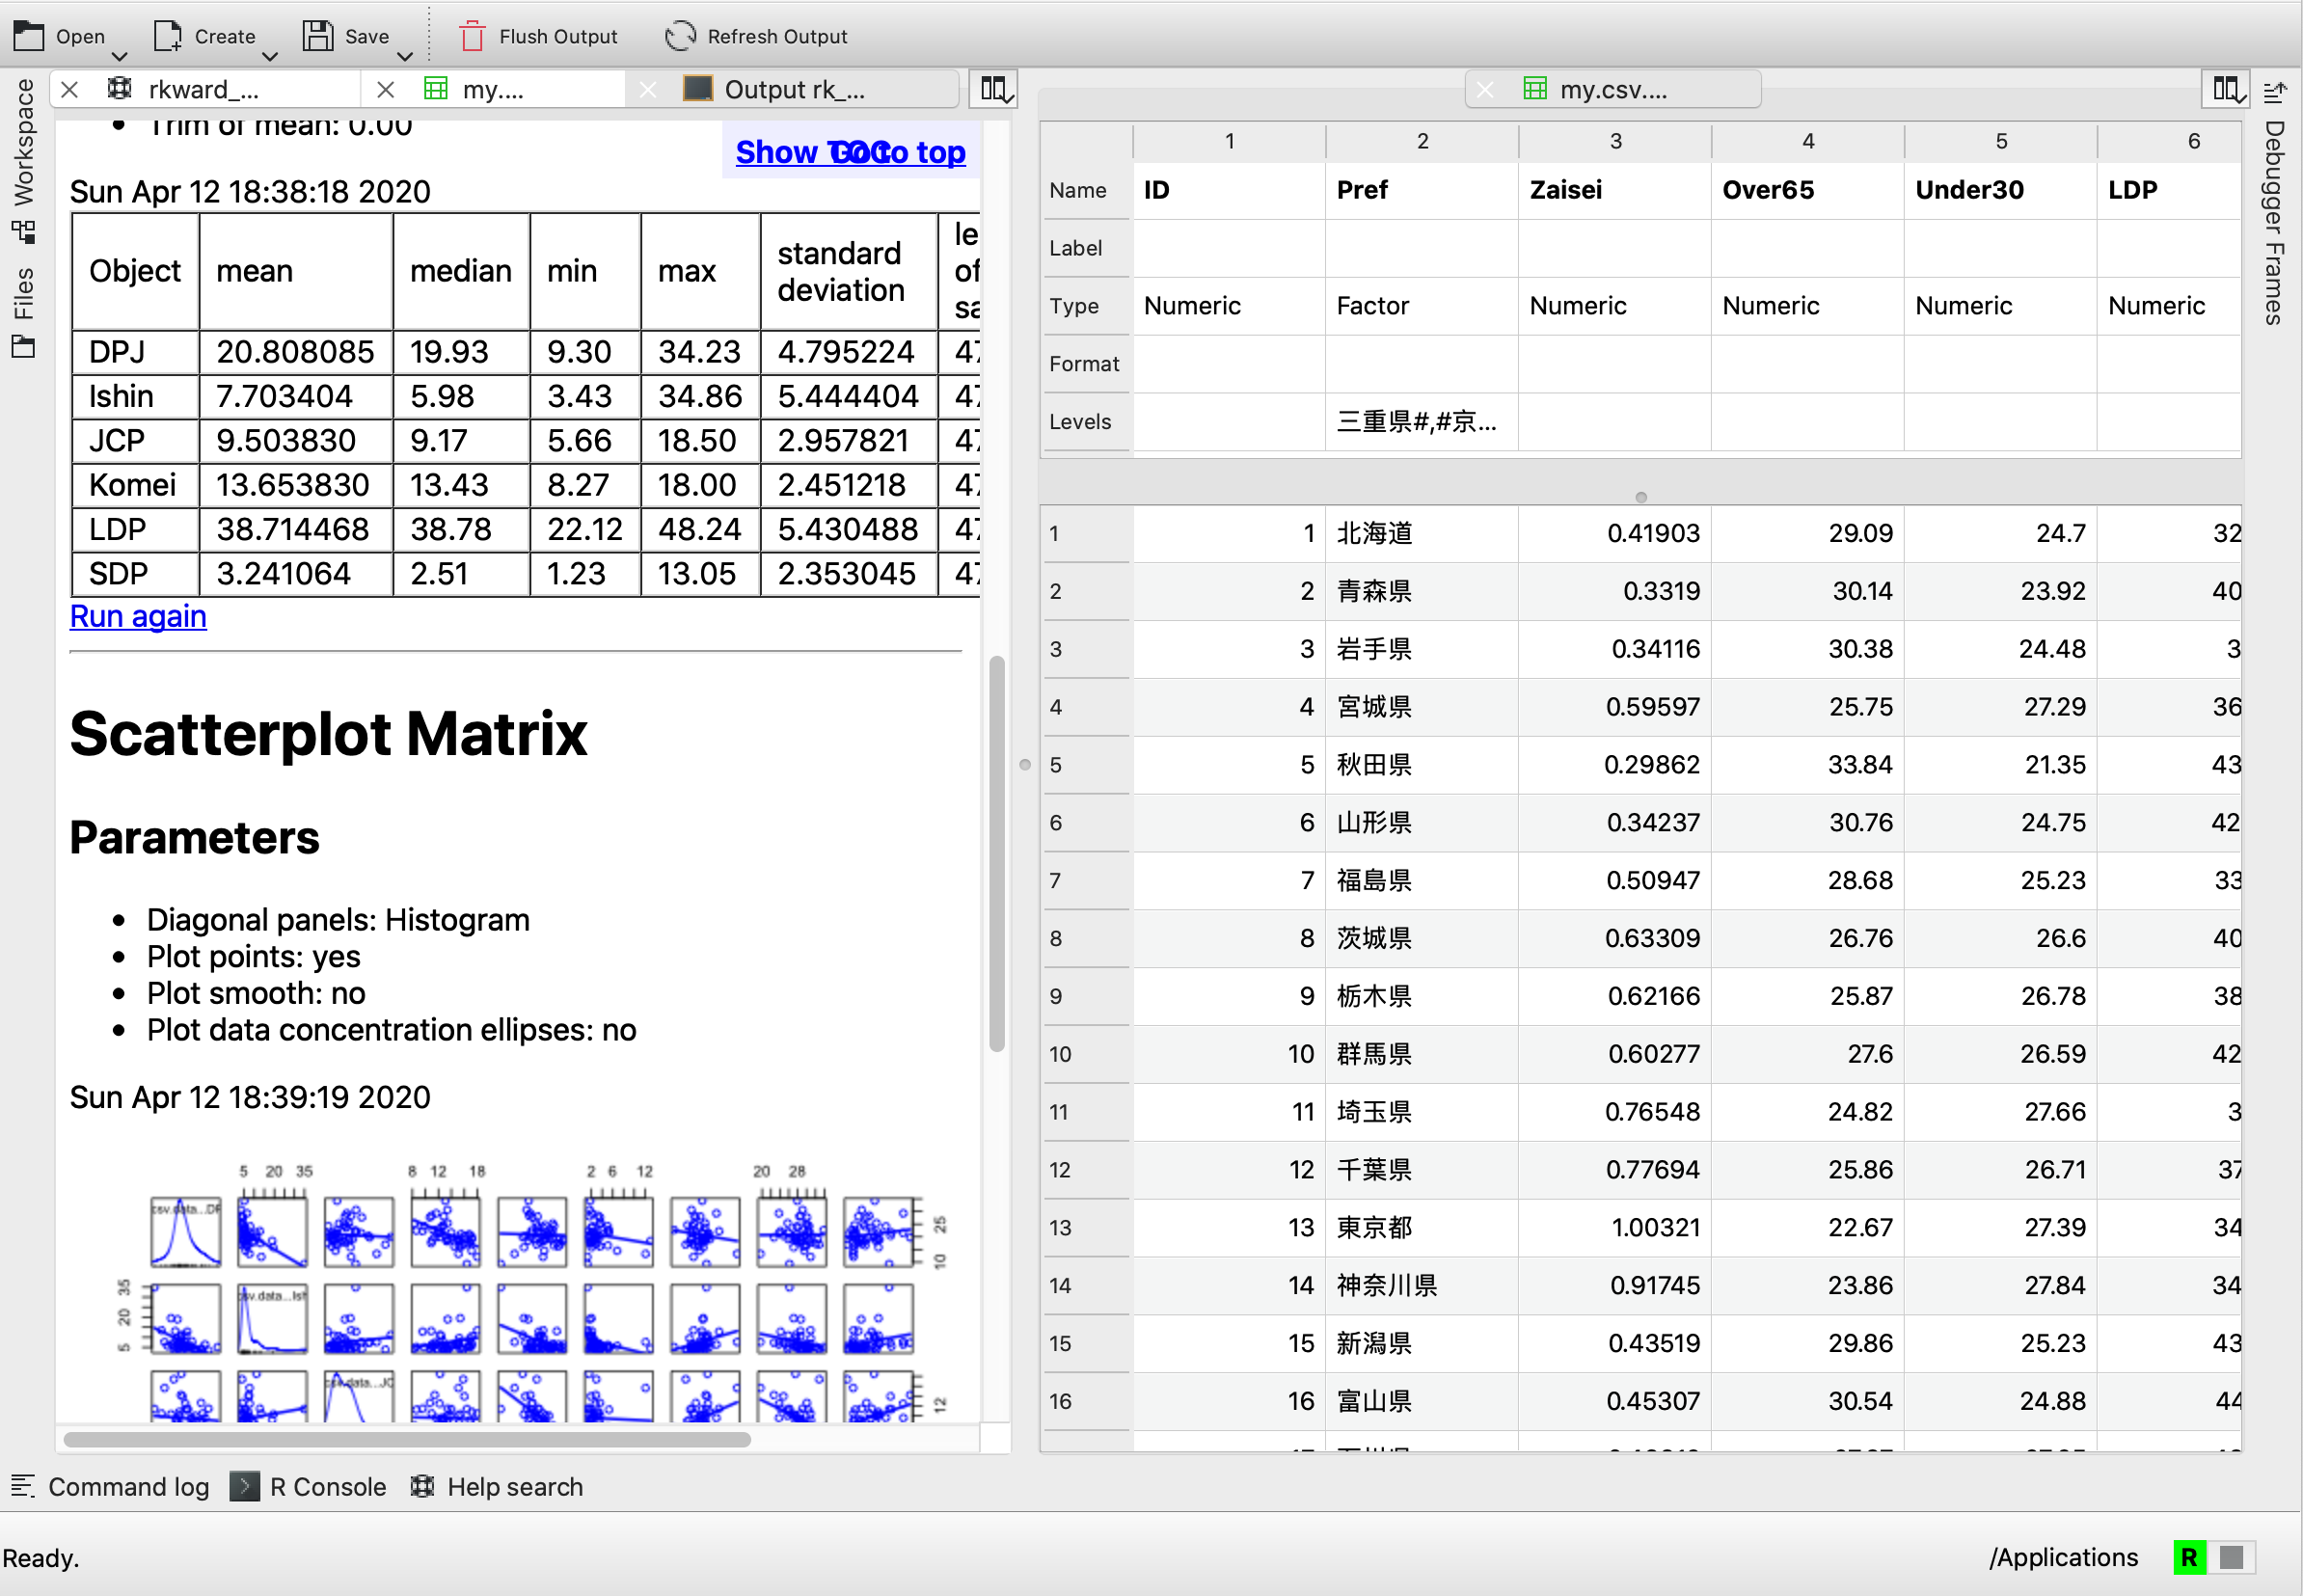This screenshot has height=1596, width=2303.
Task: Click the metadata Label row header
Action: tap(1086, 248)
